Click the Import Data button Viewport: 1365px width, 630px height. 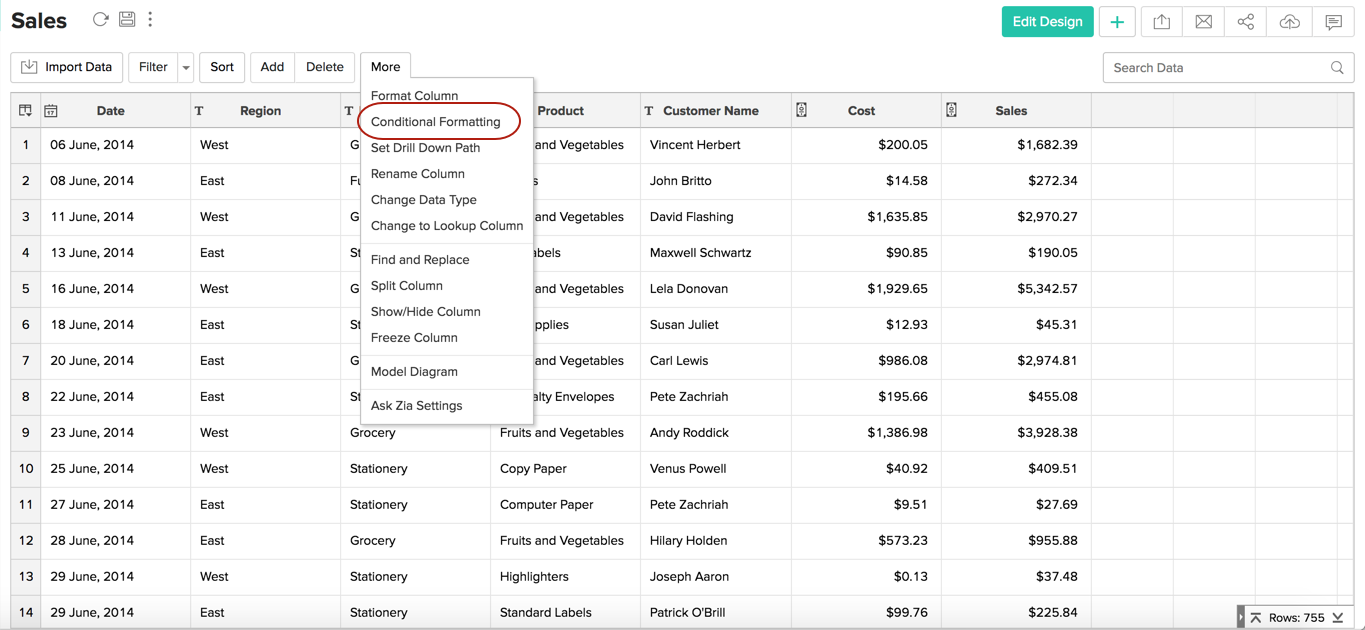[67, 67]
